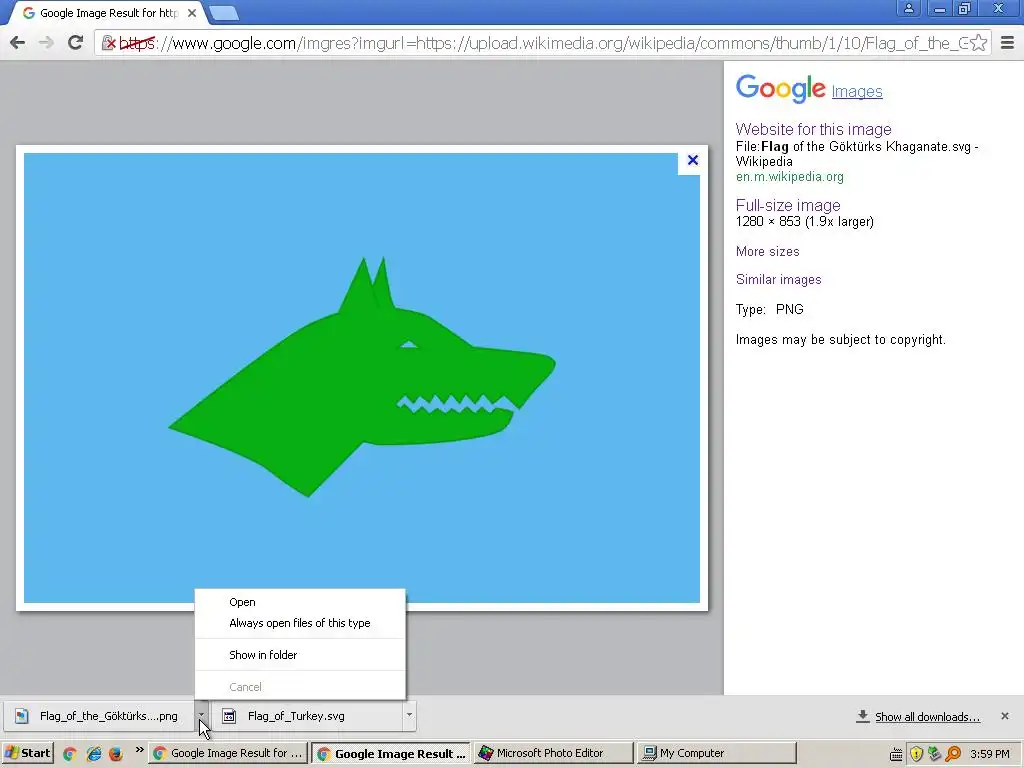Viewport: 1024px width, 768px height.
Task: Click into the URL address bar
Action: click(542, 43)
